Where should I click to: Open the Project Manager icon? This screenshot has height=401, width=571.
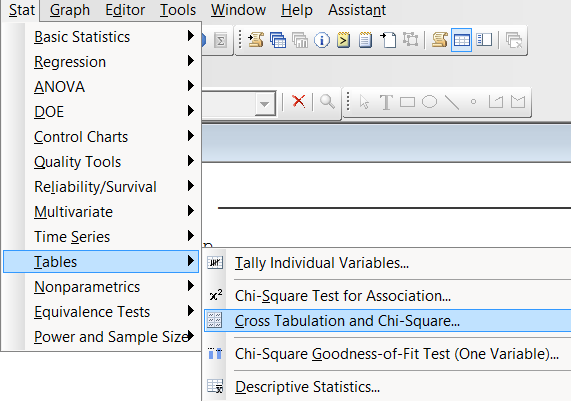484,40
